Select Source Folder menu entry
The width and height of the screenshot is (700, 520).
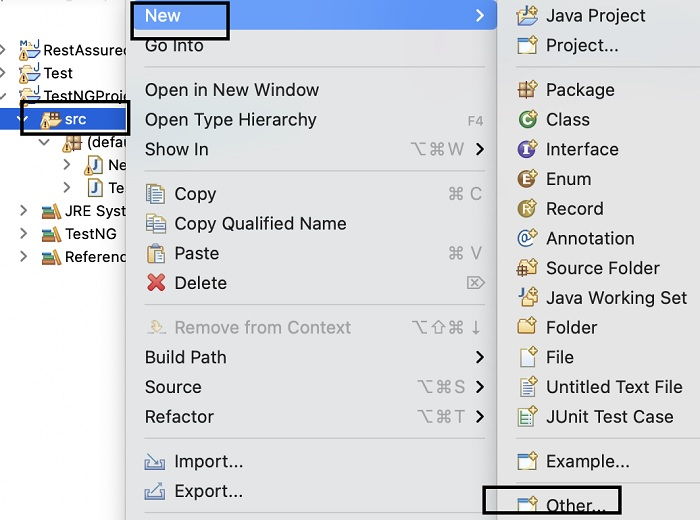point(602,268)
